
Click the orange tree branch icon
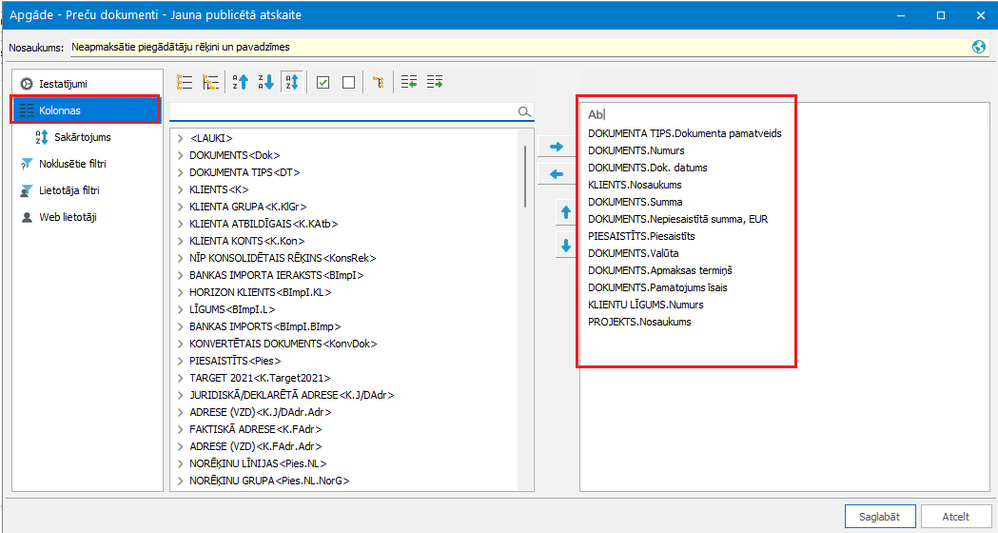click(379, 82)
